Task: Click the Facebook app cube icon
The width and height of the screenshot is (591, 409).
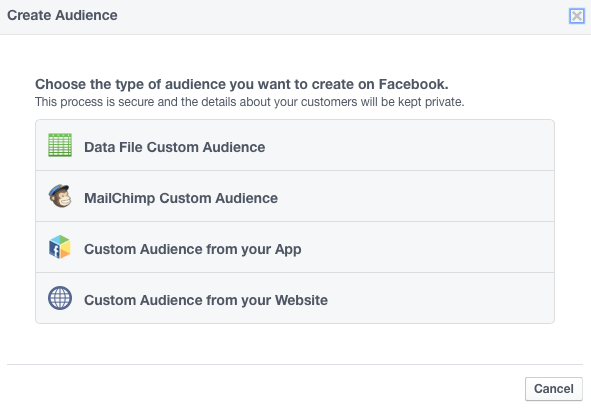Action: click(x=60, y=247)
